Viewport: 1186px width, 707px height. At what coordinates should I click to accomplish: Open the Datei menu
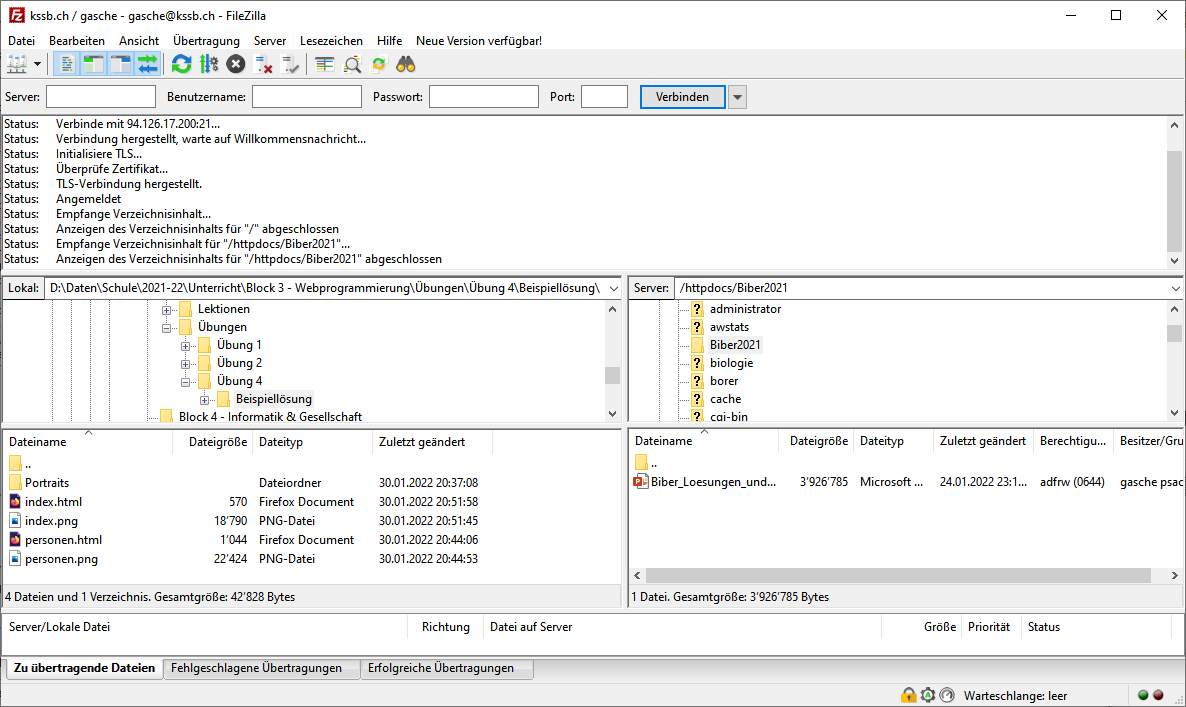tap(21, 41)
